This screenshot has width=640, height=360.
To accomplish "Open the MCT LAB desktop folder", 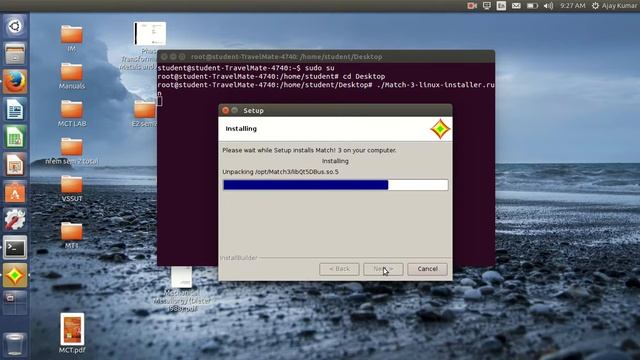I will 71,113.
